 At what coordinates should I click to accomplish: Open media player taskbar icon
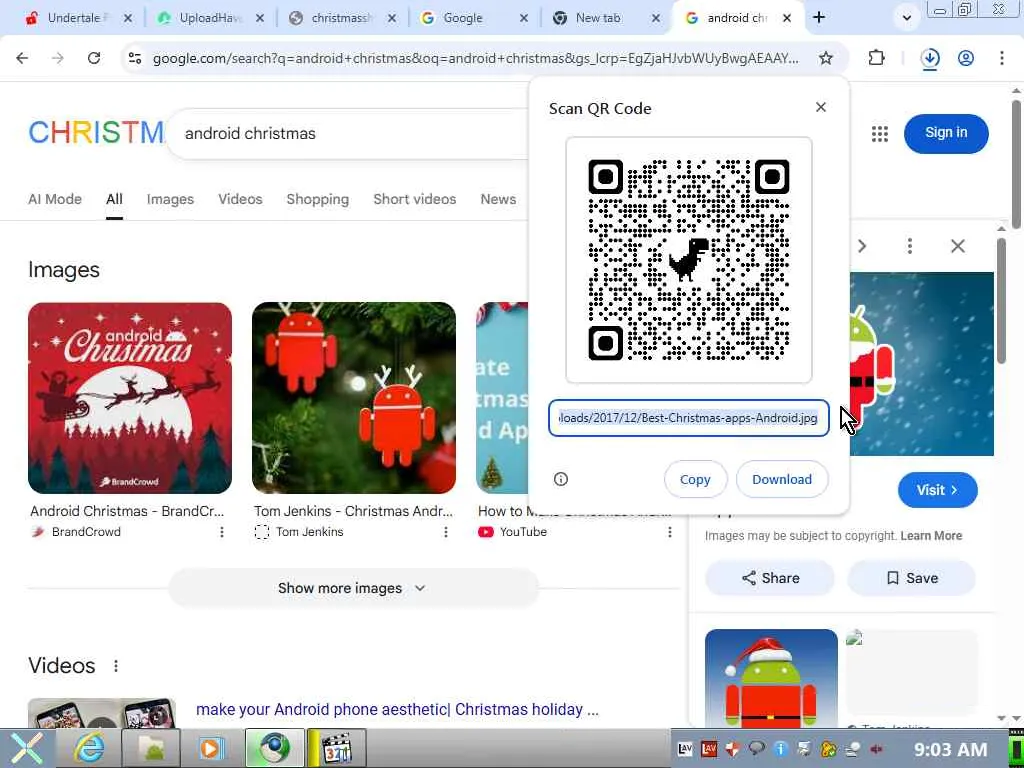[x=211, y=748]
